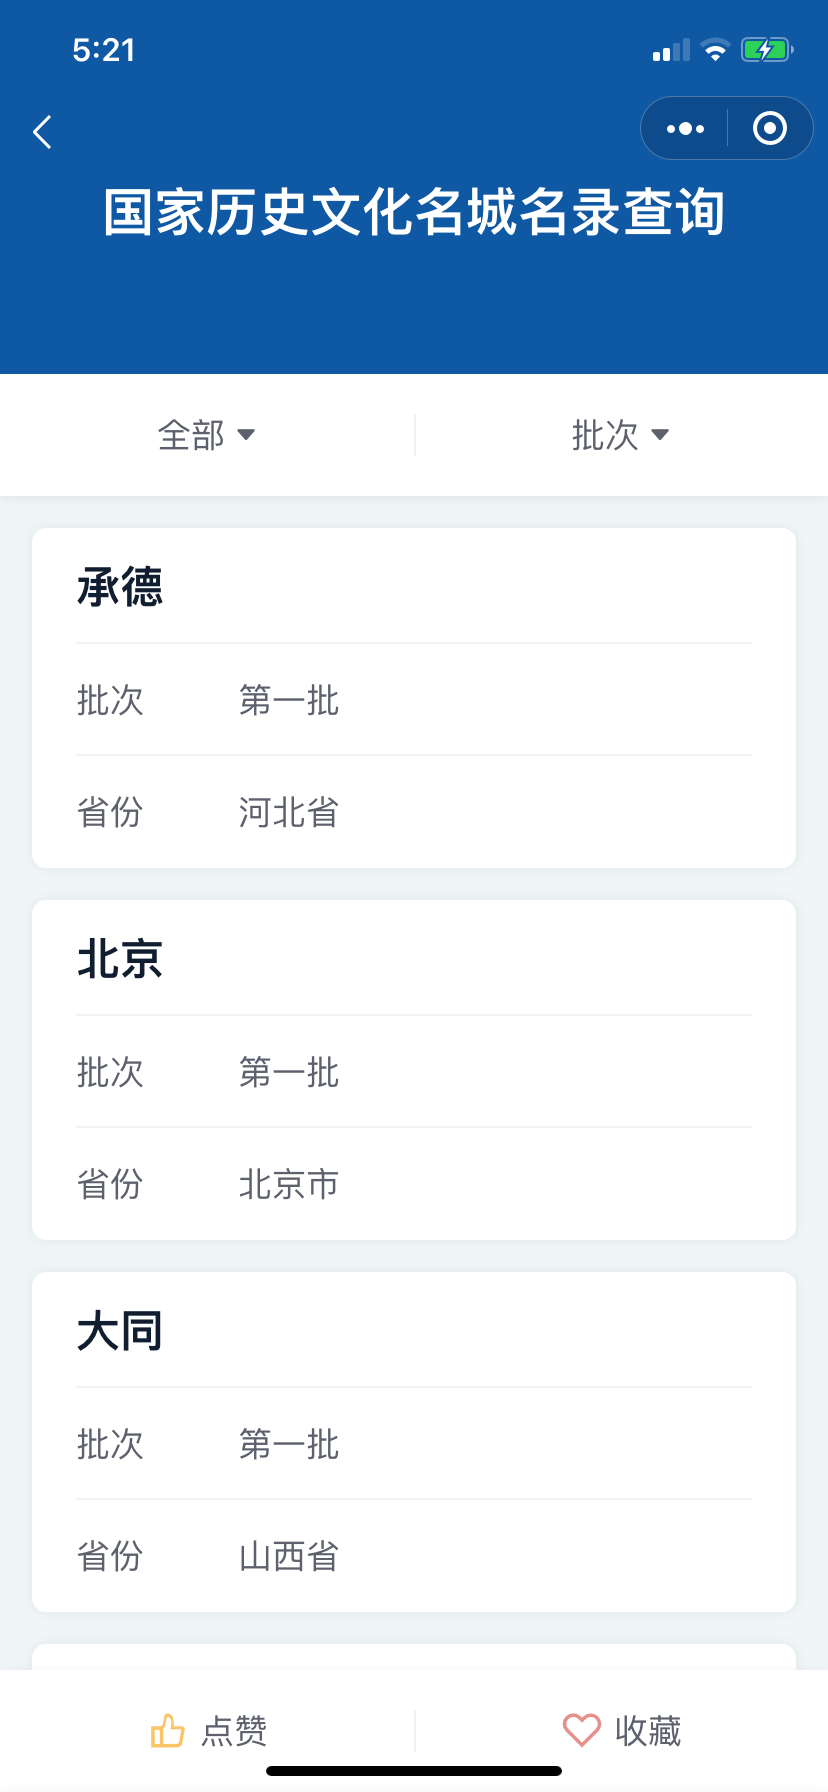Tap the page title 国家历史文化名城名录查询
Viewport: 828px width, 1792px height.
tap(414, 213)
